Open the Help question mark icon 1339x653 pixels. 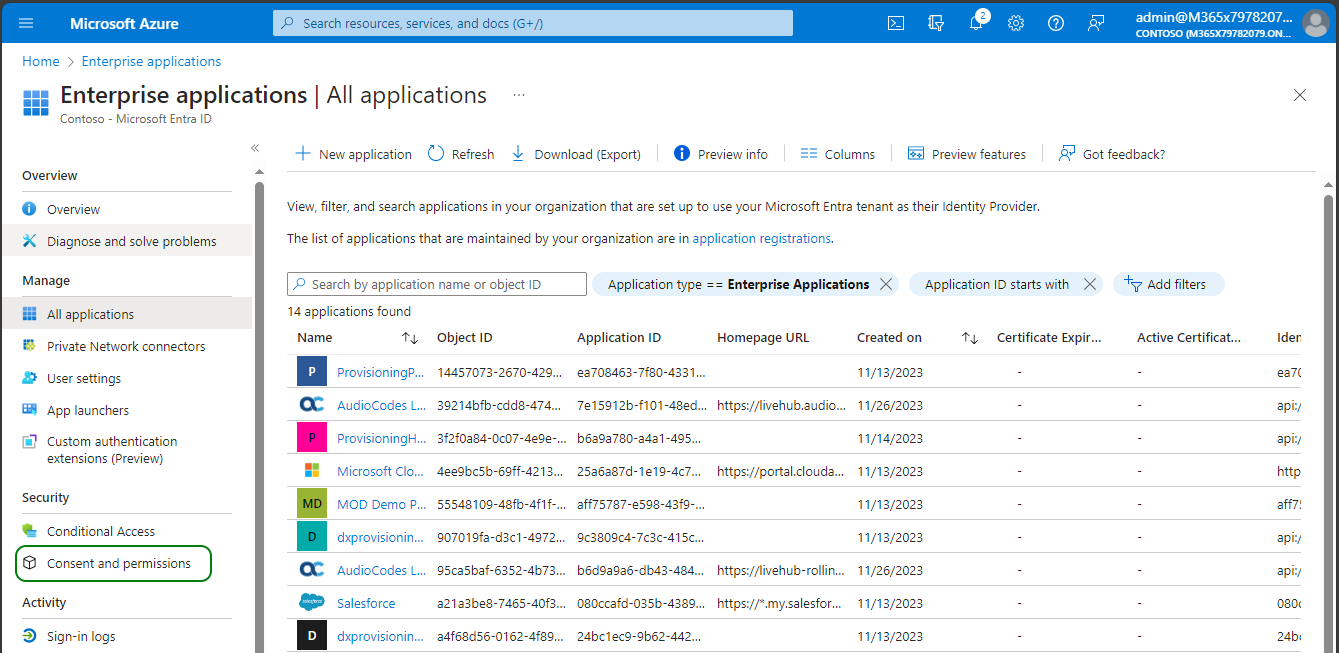(1056, 23)
